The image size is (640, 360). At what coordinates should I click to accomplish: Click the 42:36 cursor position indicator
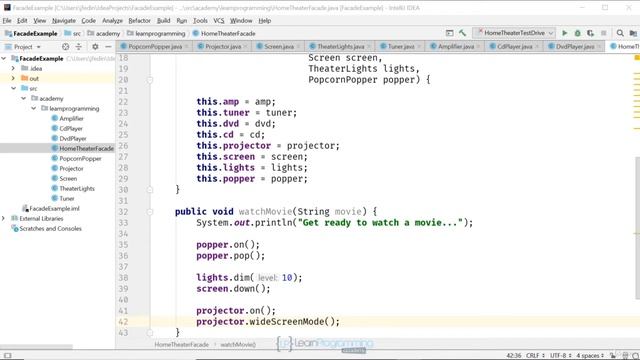(x=513, y=356)
